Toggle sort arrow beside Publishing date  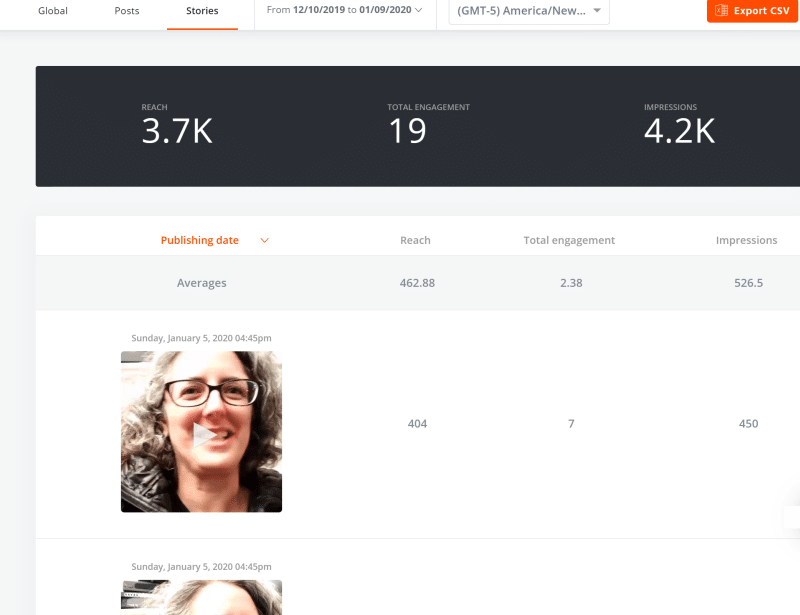264,240
